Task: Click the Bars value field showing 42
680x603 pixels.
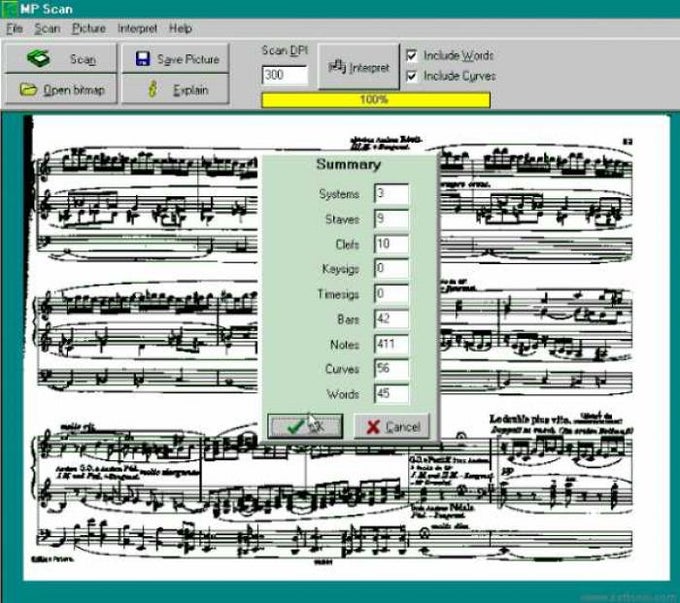Action: click(391, 319)
